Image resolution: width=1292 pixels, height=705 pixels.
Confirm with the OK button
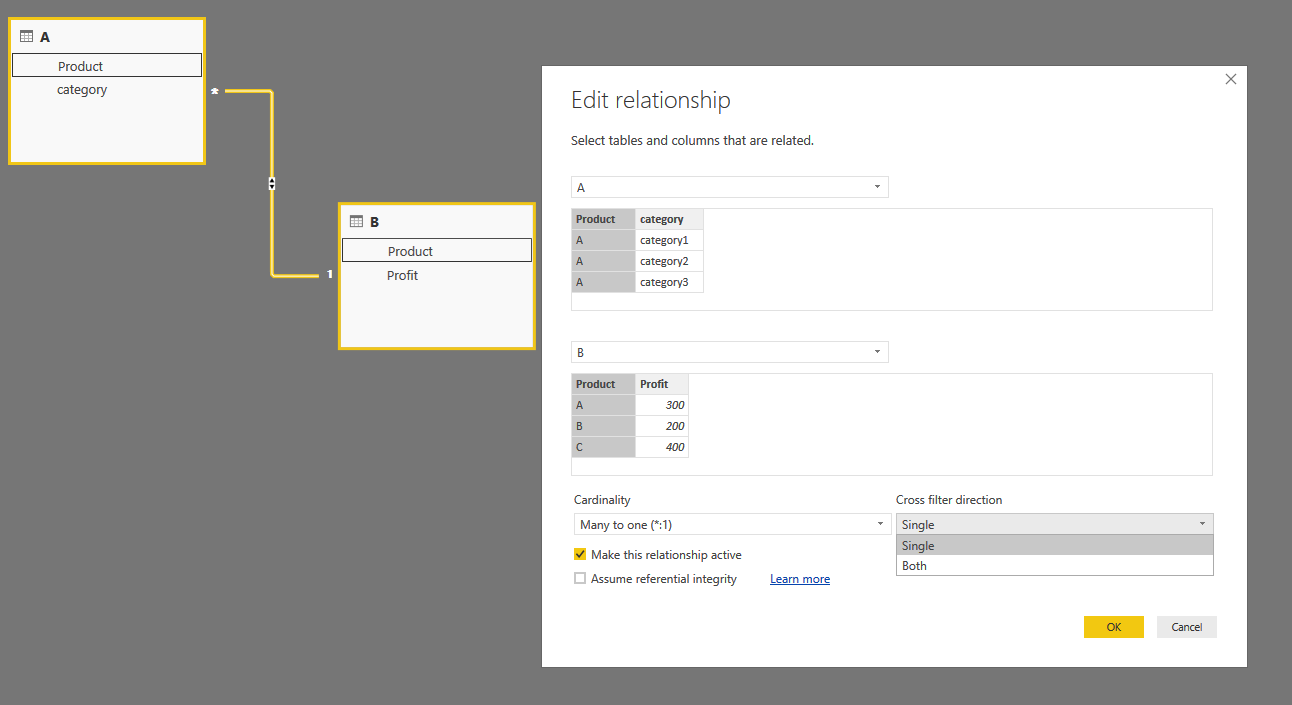click(1113, 627)
